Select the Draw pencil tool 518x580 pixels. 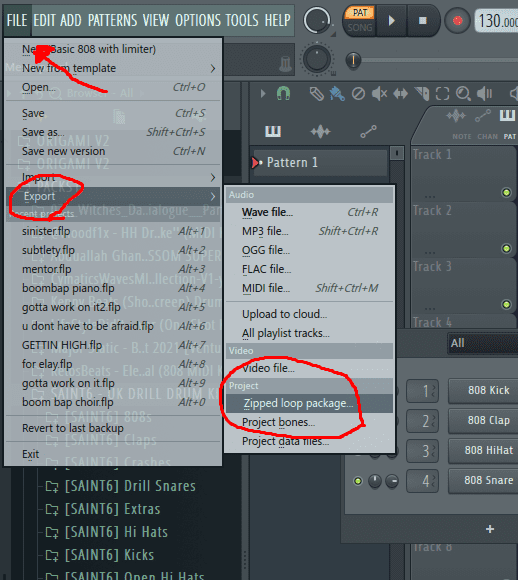tap(317, 94)
